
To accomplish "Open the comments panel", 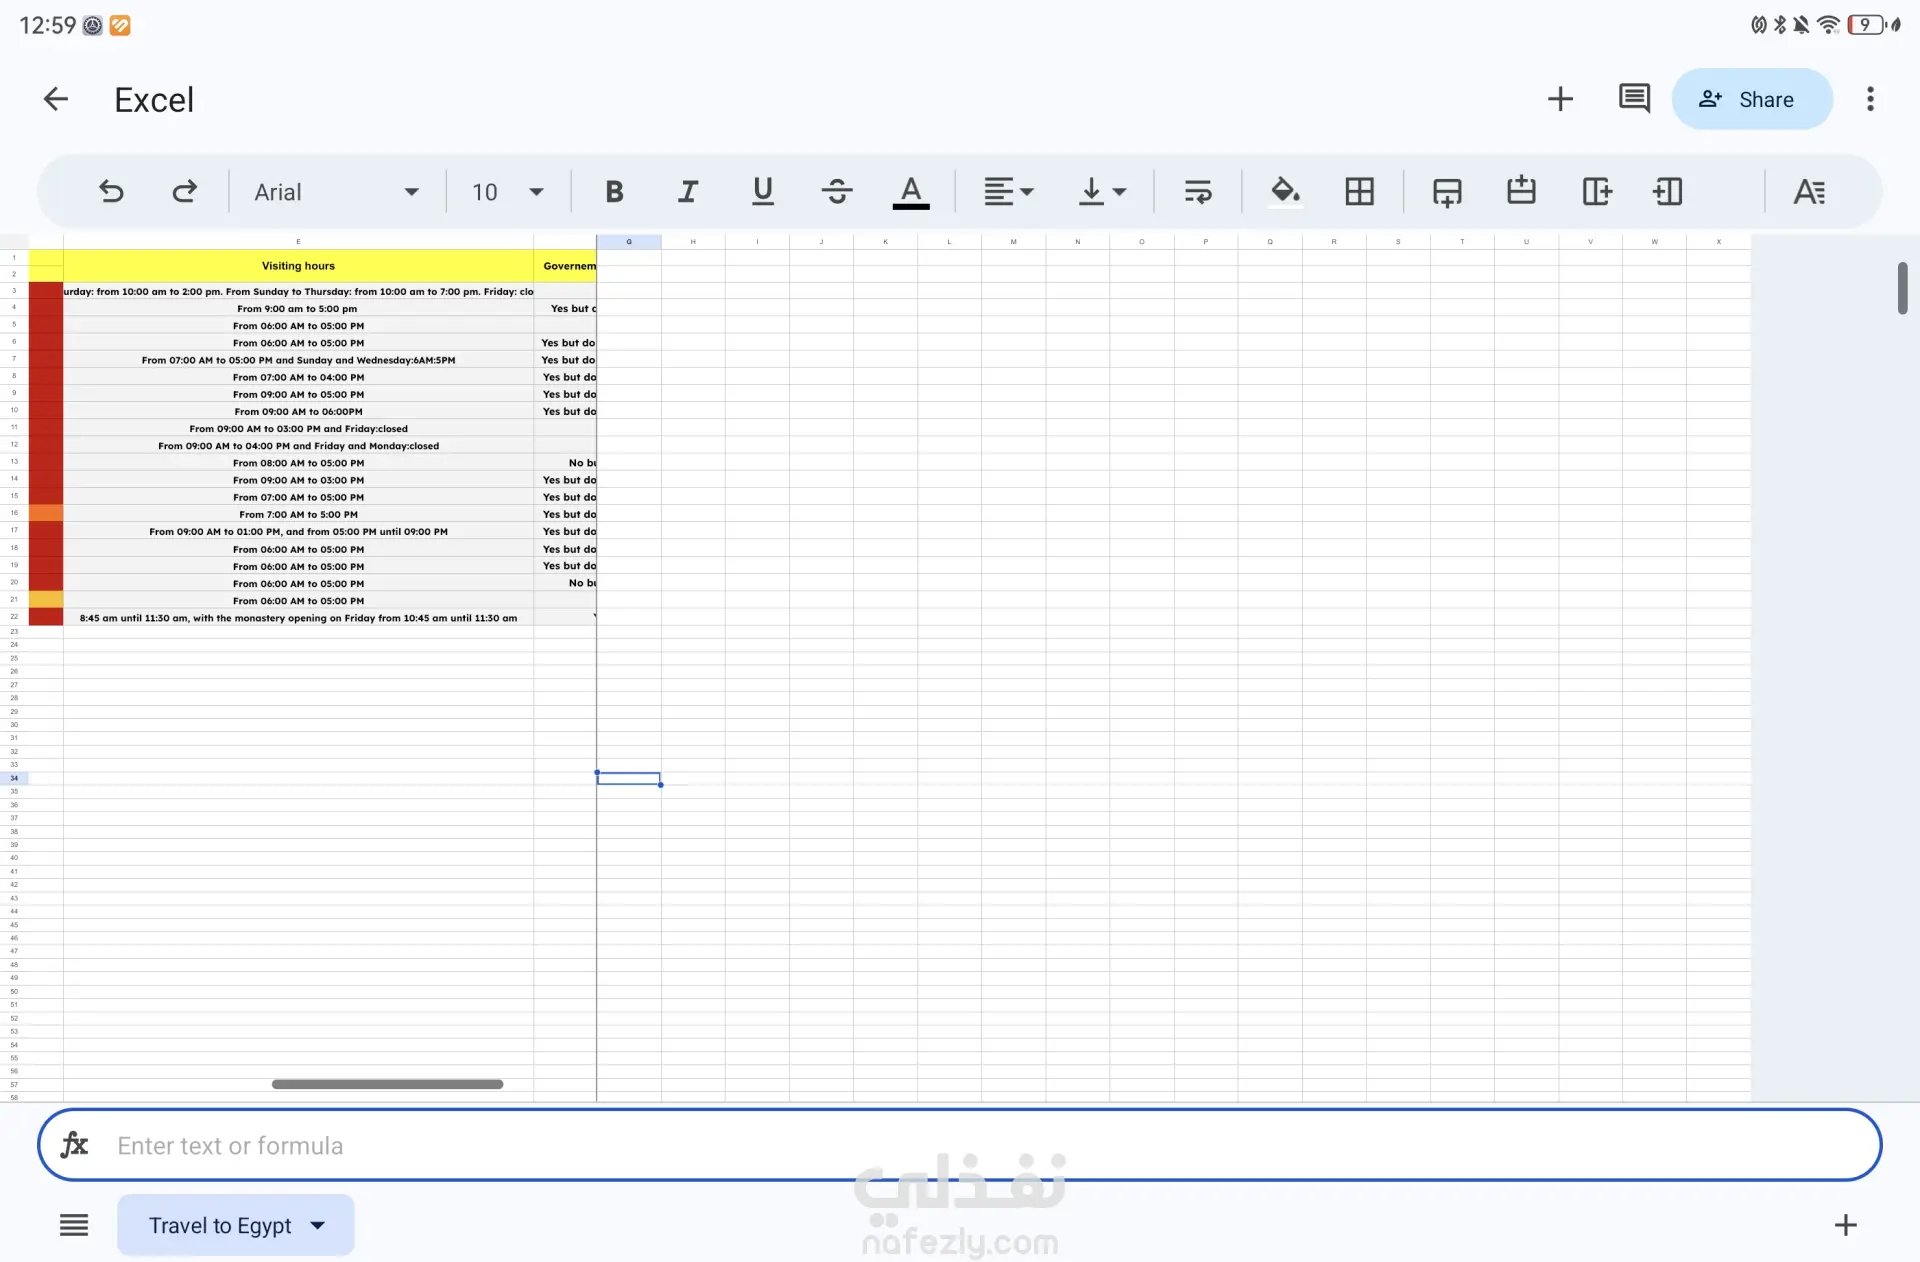I will [x=1634, y=99].
